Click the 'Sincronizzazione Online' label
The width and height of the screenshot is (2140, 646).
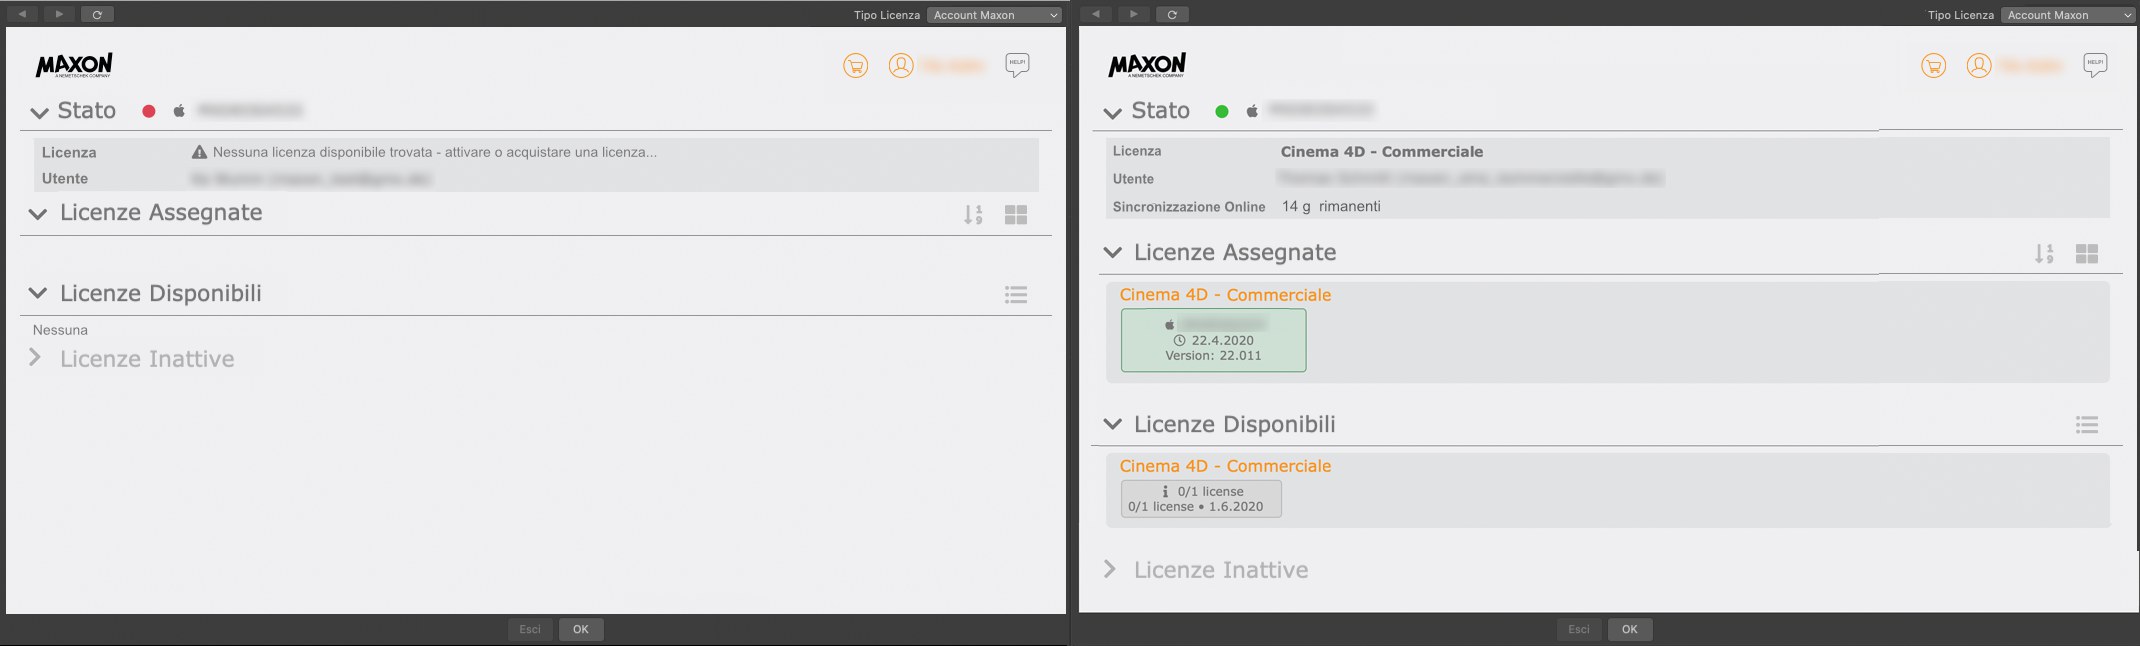click(1189, 207)
